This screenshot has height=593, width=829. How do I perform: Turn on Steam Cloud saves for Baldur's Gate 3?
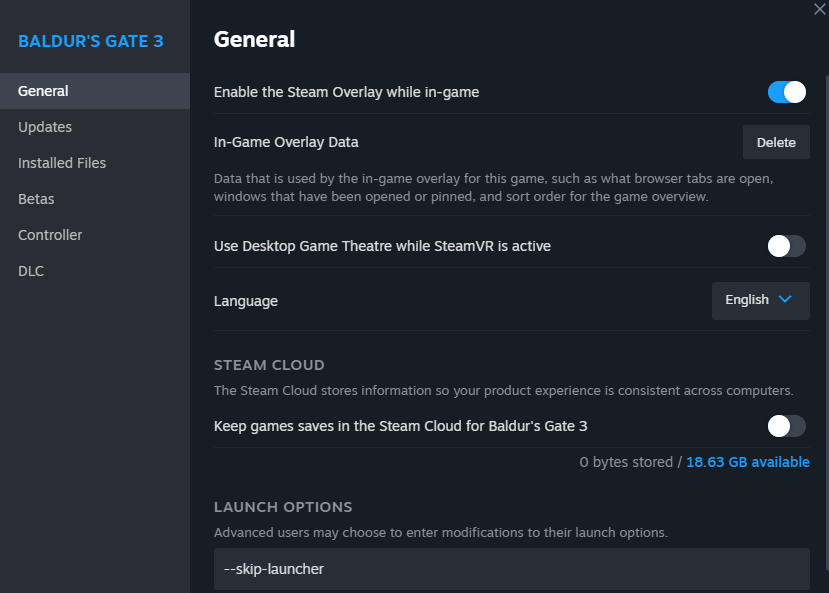(x=786, y=426)
